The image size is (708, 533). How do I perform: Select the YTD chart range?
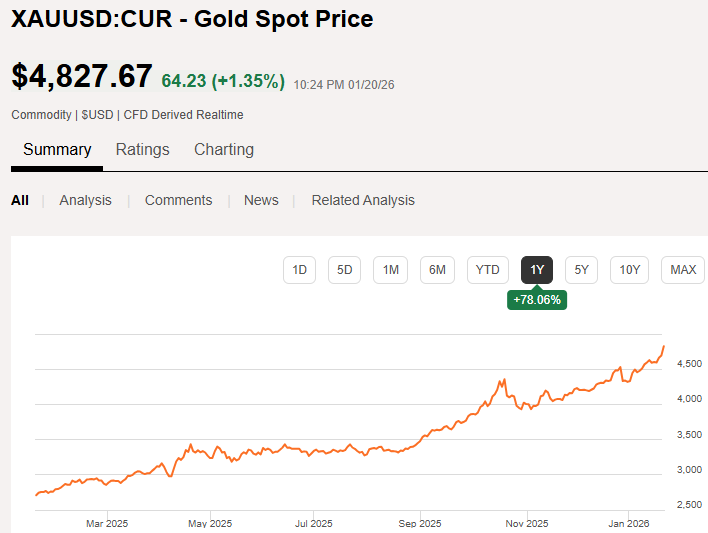click(488, 270)
